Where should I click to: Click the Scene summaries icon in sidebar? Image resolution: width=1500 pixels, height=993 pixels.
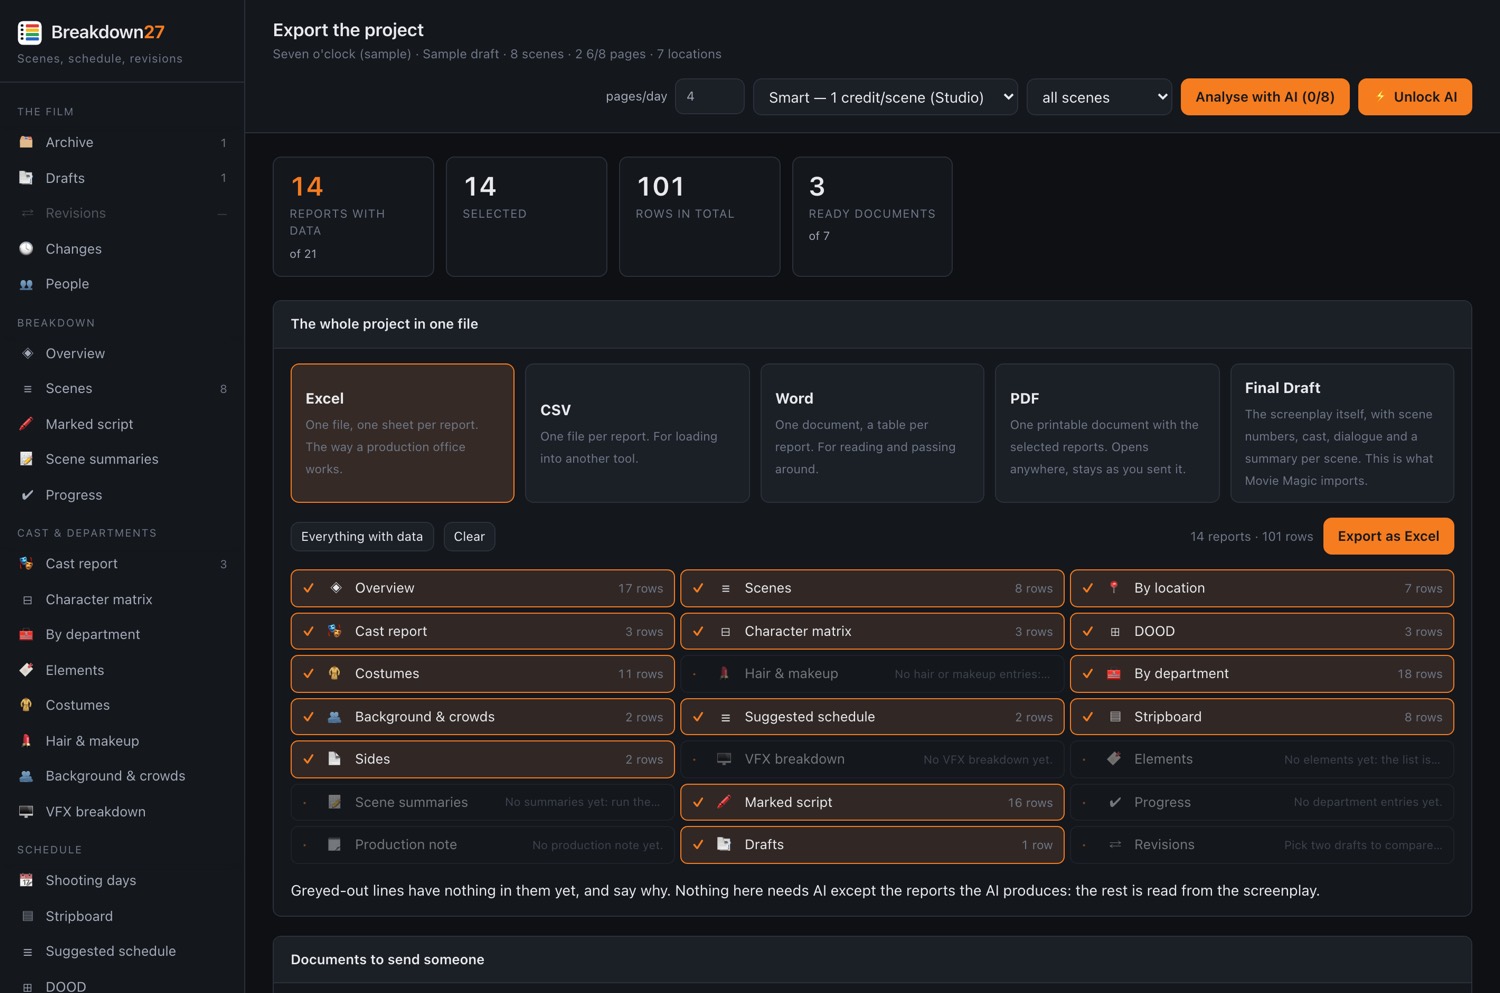tap(27, 459)
